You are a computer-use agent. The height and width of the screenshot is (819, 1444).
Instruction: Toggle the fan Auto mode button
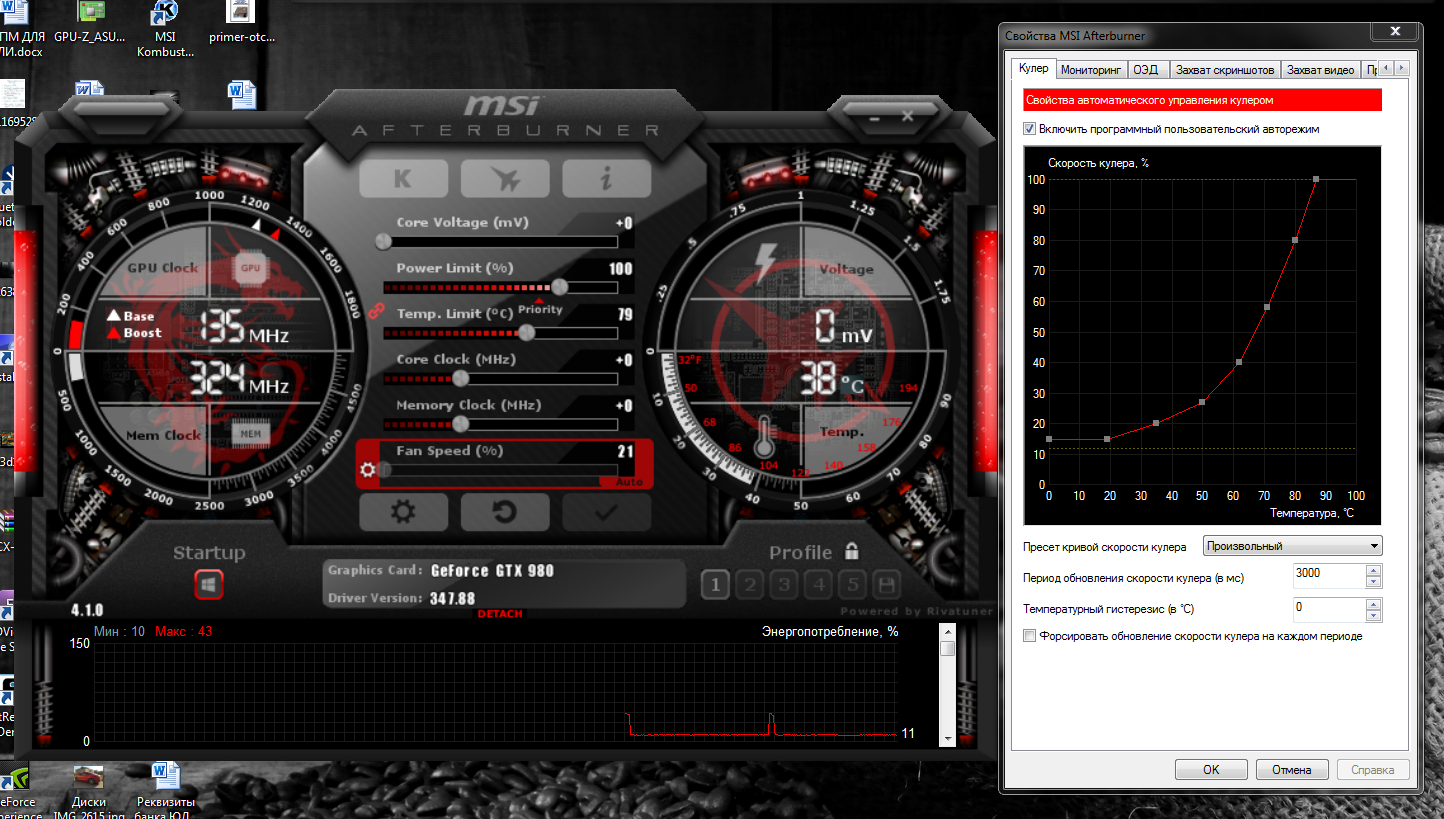[629, 482]
